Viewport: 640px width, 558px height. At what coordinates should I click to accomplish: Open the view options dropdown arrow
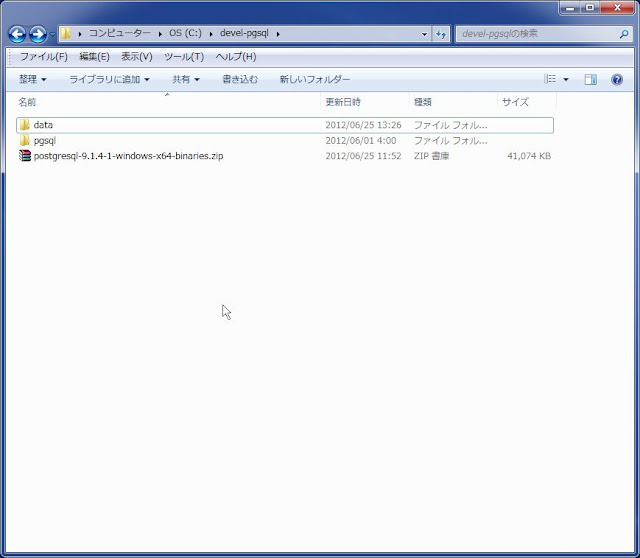(566, 79)
